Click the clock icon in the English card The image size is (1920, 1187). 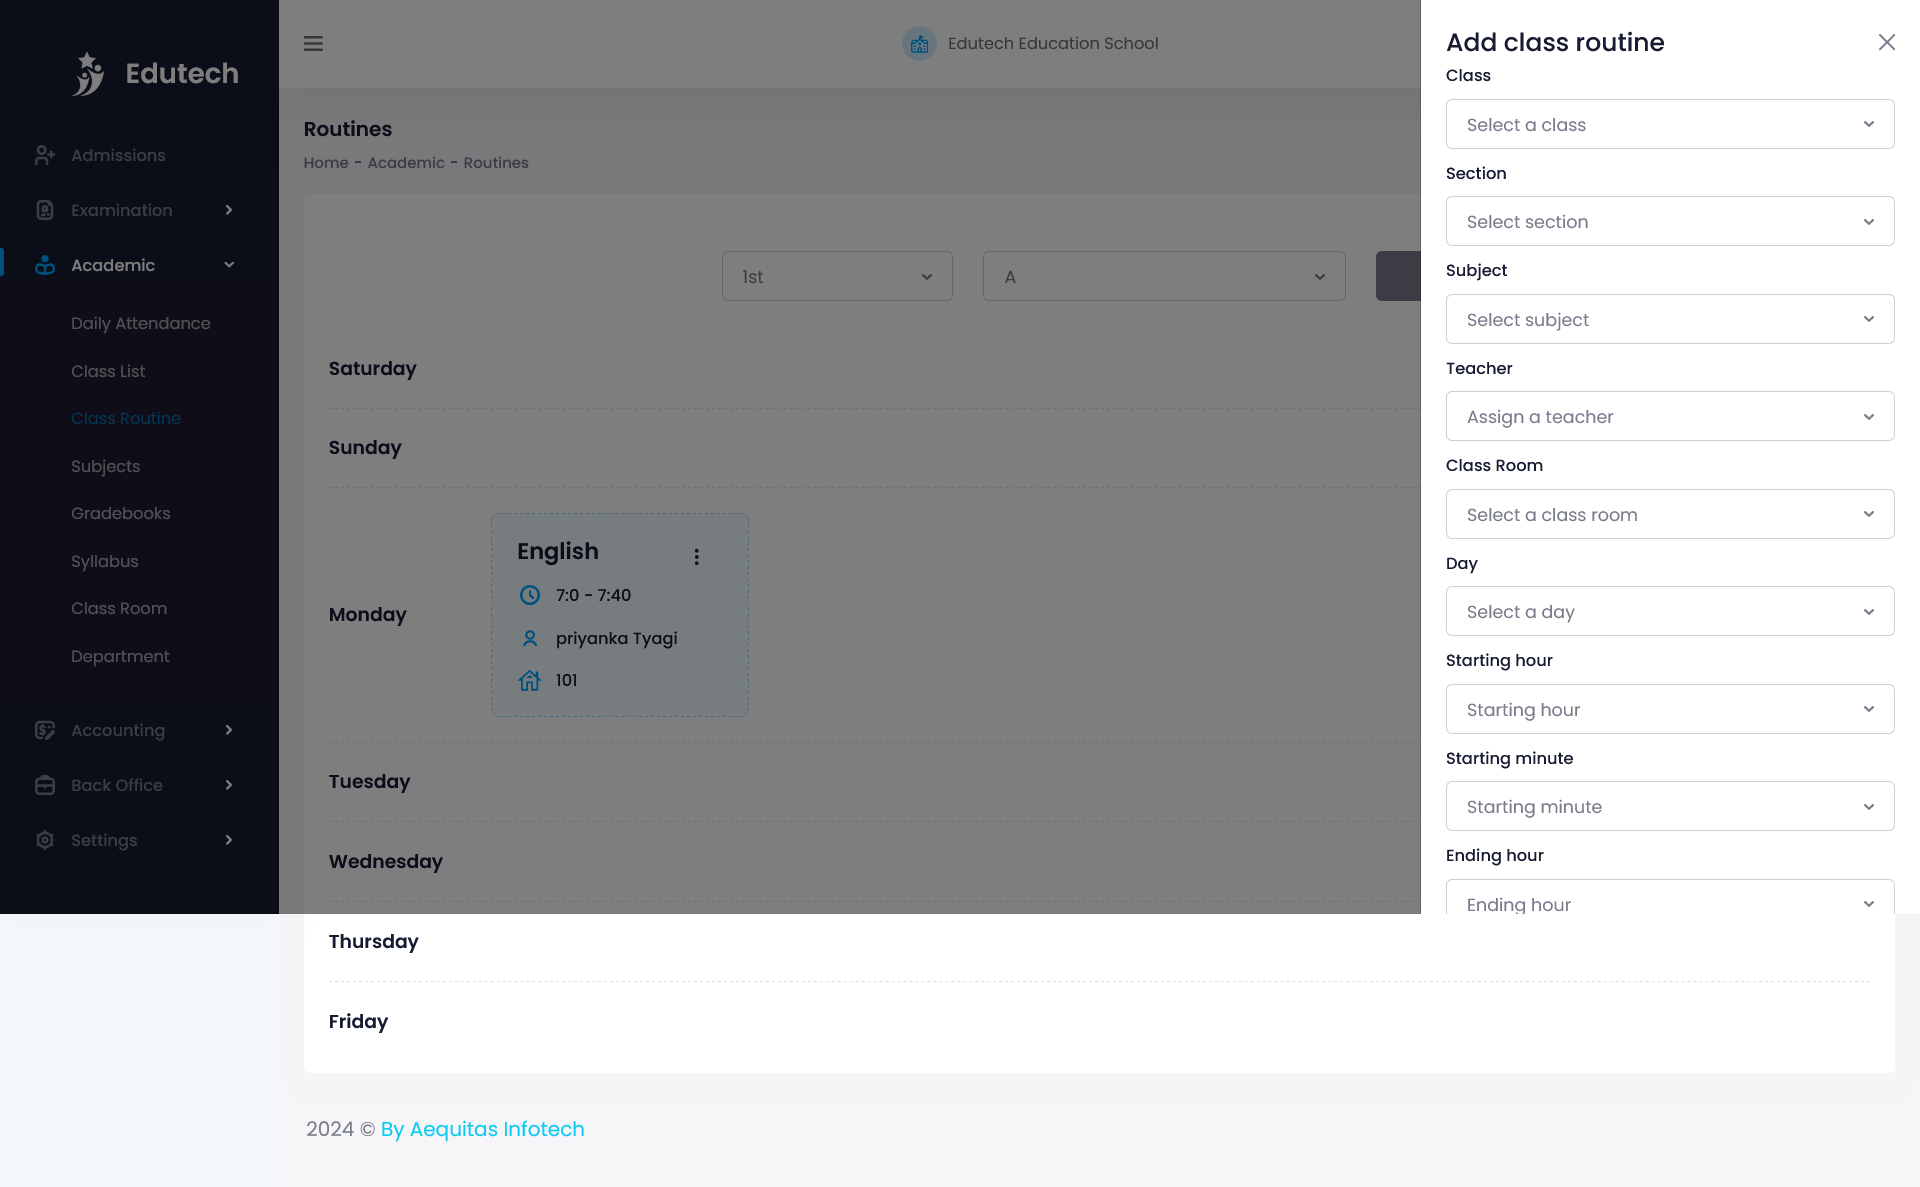[529, 594]
